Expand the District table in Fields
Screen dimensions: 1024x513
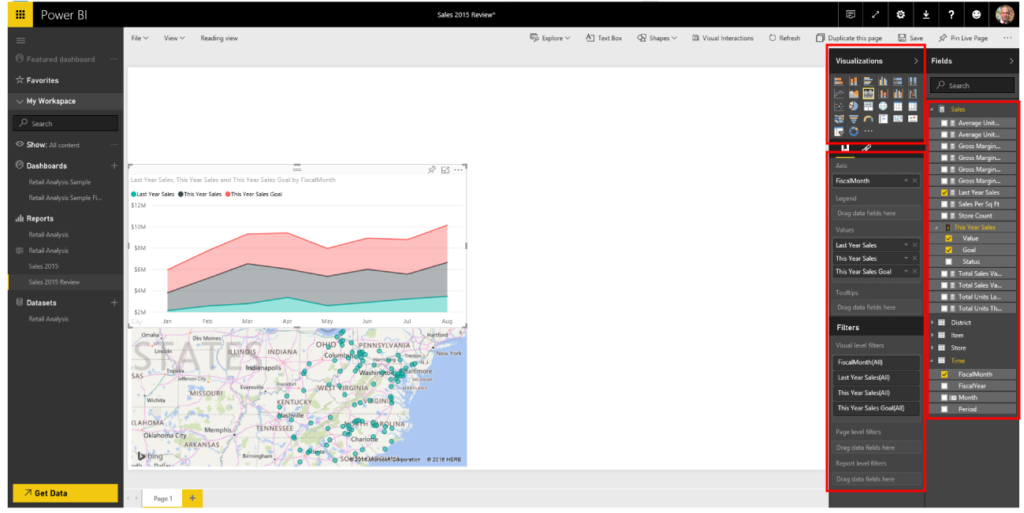(x=932, y=322)
